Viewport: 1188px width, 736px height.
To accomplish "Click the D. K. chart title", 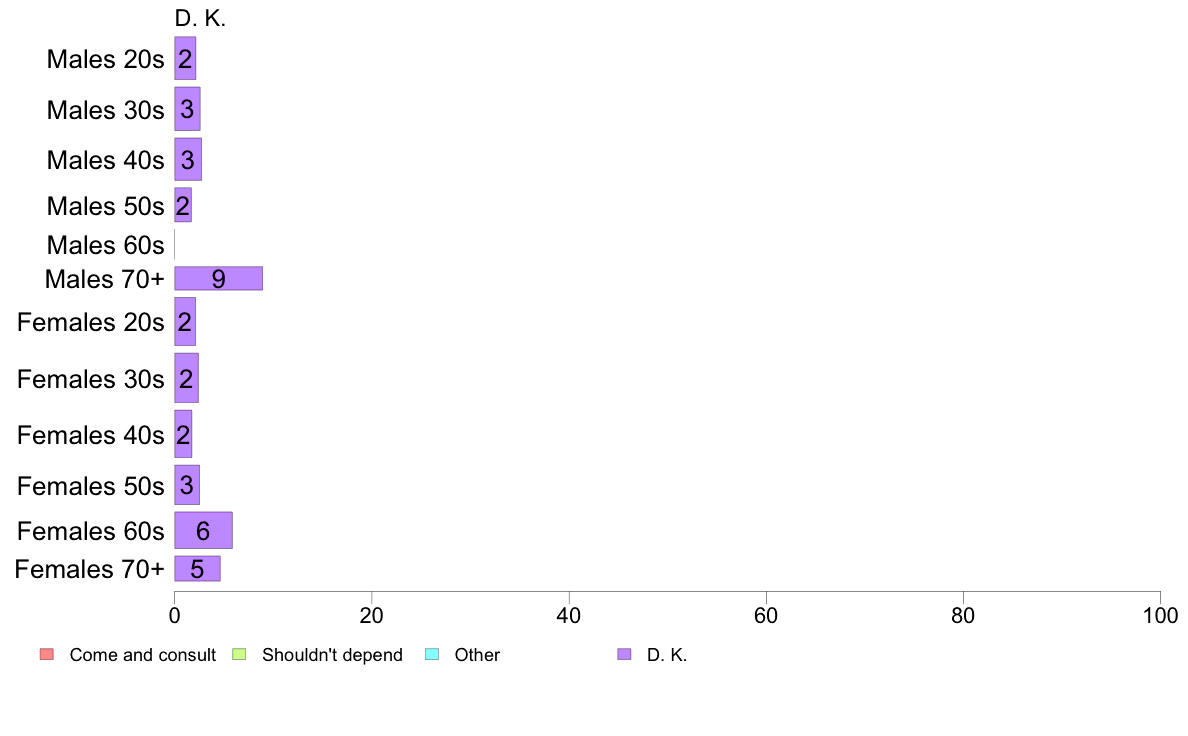I will pos(200,18).
